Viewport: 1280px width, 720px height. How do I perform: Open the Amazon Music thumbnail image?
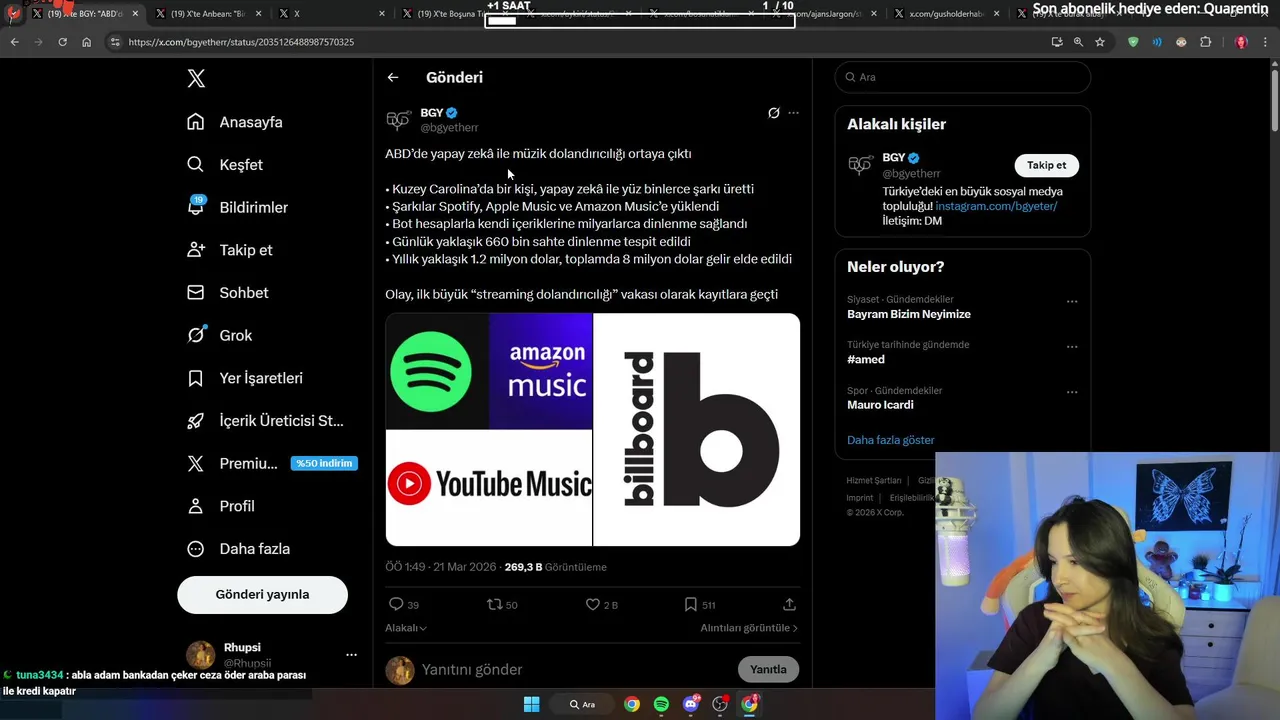coord(541,371)
